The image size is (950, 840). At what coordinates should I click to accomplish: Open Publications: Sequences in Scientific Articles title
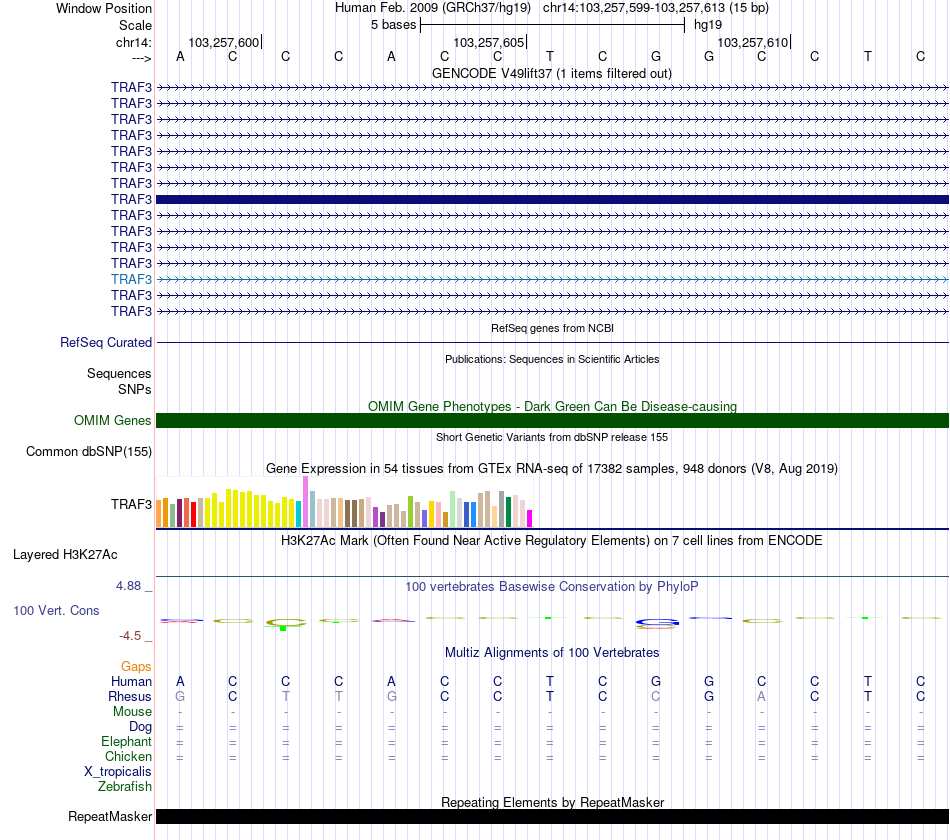click(552, 359)
